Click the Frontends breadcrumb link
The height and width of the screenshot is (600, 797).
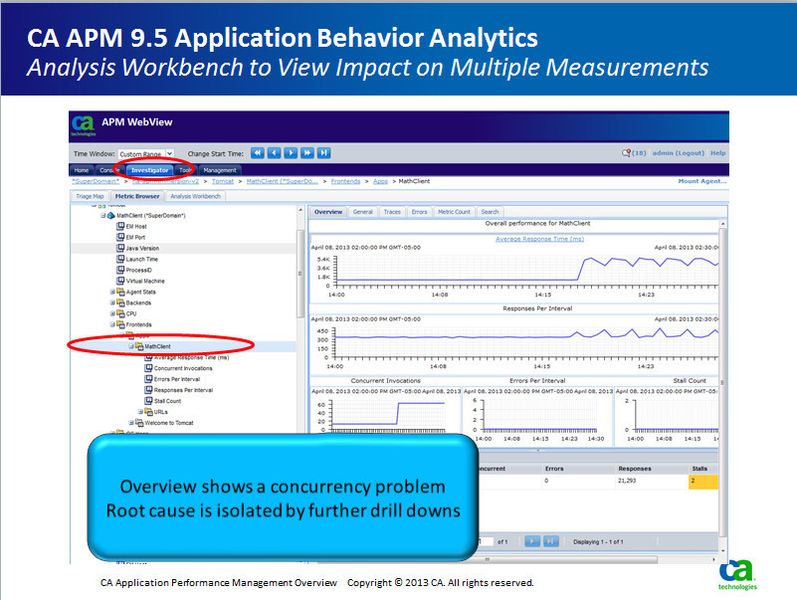345,181
